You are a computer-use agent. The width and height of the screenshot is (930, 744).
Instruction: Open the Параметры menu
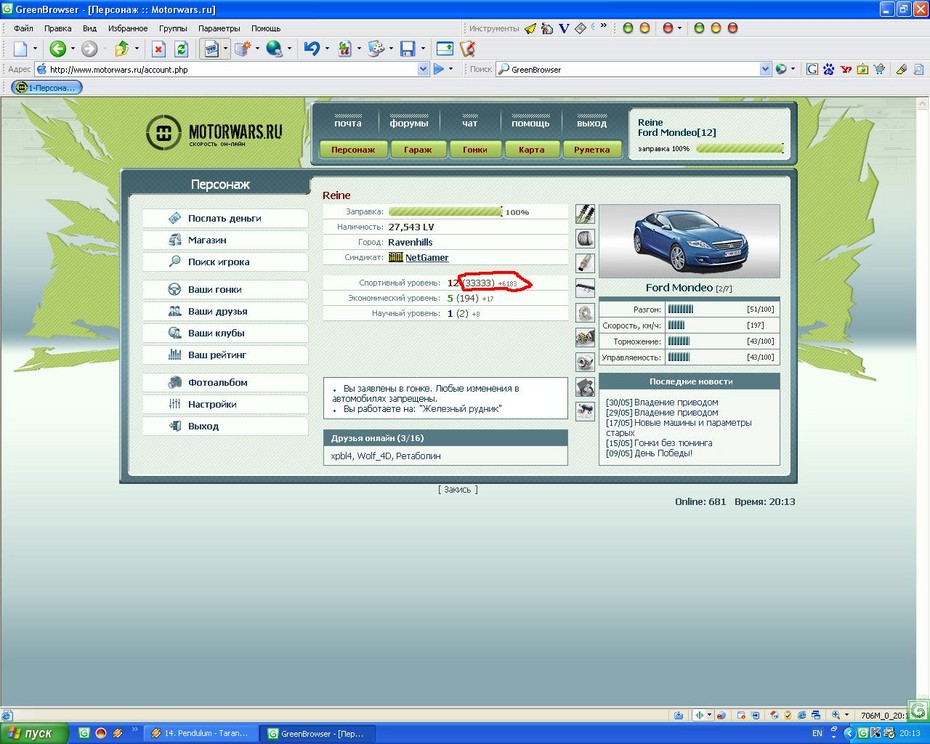pyautogui.click(x=219, y=28)
